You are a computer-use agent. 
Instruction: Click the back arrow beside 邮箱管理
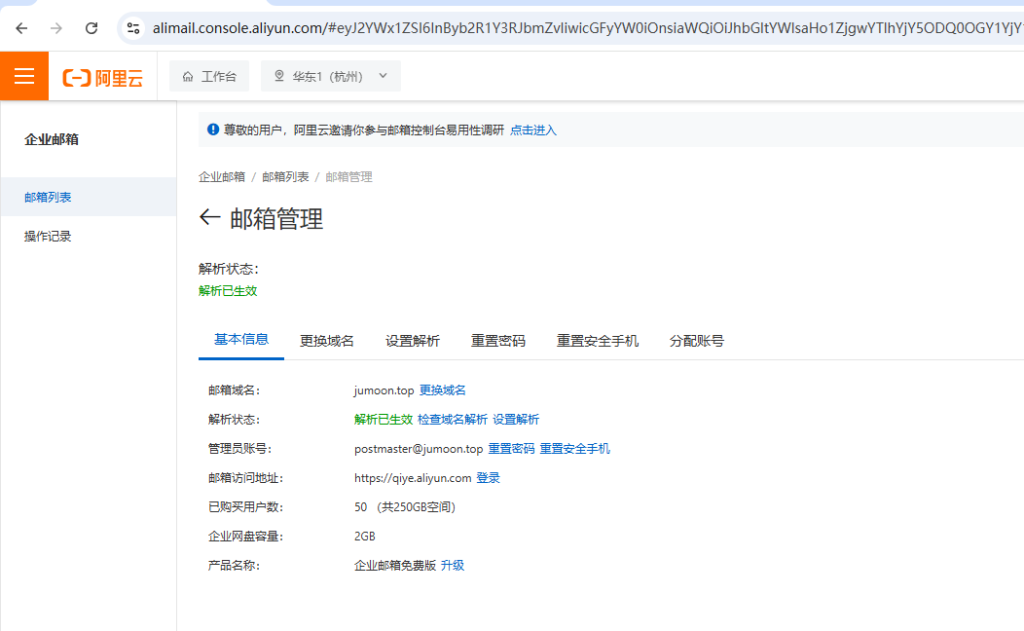pyautogui.click(x=209, y=218)
